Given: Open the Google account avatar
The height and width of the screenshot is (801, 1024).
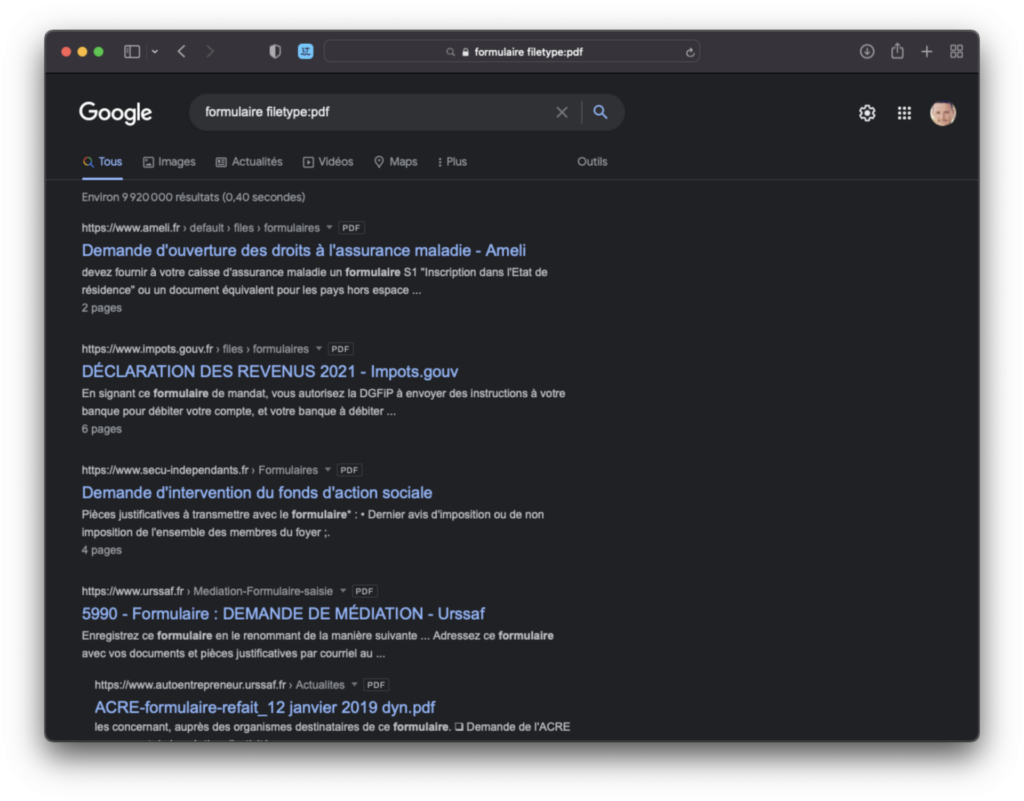Looking at the screenshot, I should (x=942, y=113).
